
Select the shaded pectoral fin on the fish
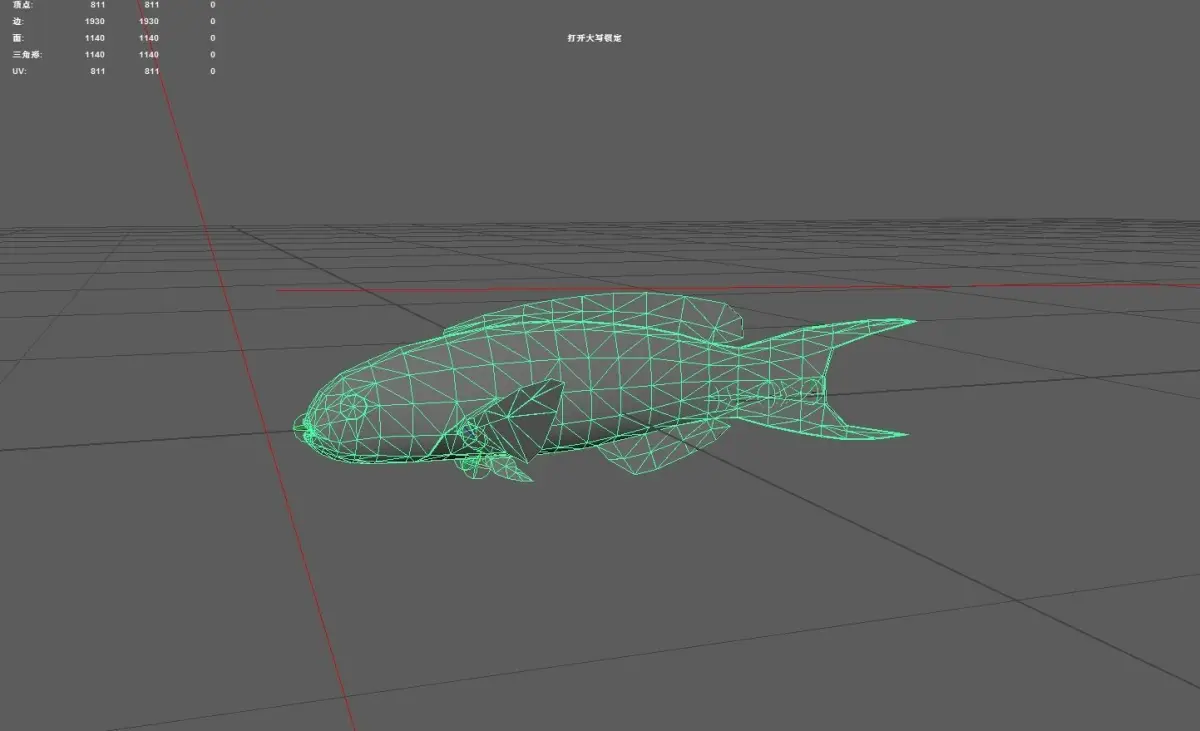click(529, 418)
